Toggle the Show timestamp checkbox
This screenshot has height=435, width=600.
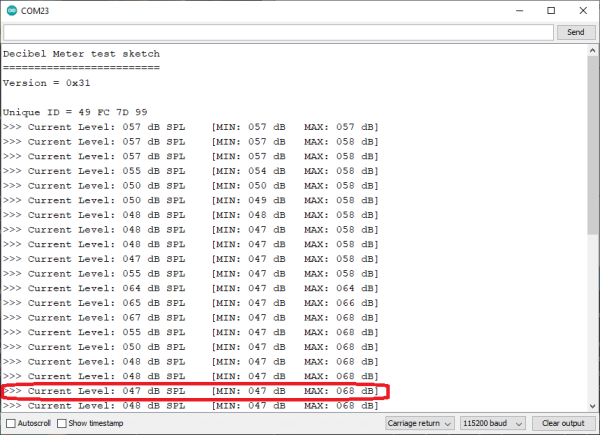click(62, 423)
